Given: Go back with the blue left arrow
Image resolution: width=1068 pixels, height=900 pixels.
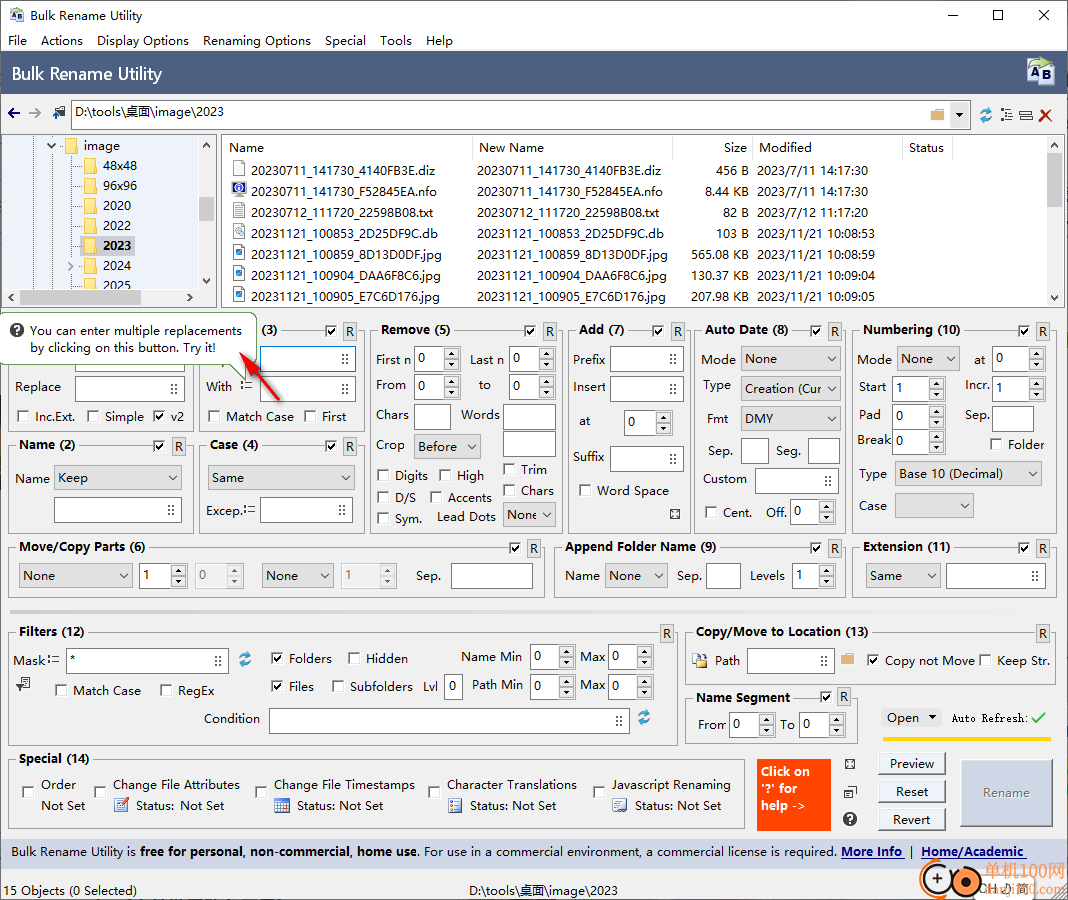Looking at the screenshot, I should [14, 113].
